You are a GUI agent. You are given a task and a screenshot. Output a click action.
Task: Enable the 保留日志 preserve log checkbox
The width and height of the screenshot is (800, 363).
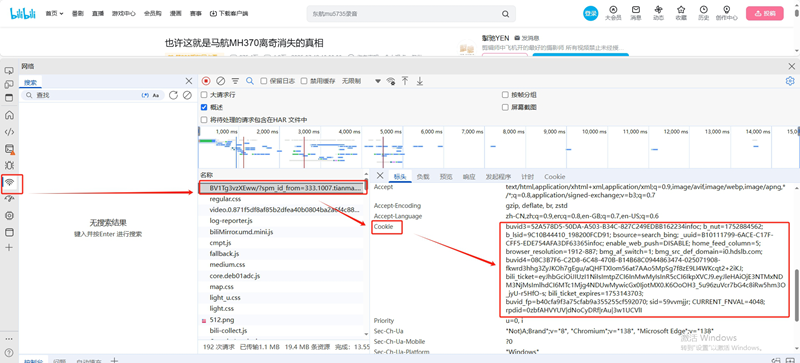264,81
